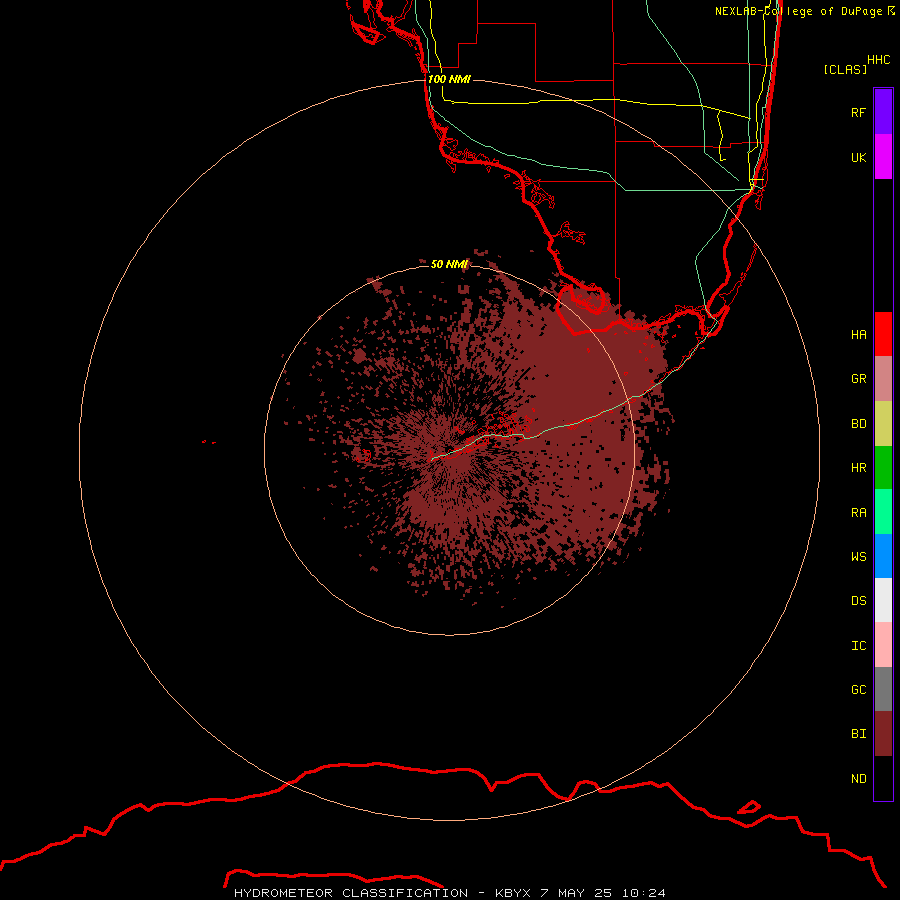Choose the DS white legend swatch
The width and height of the screenshot is (900, 900).
(x=883, y=600)
